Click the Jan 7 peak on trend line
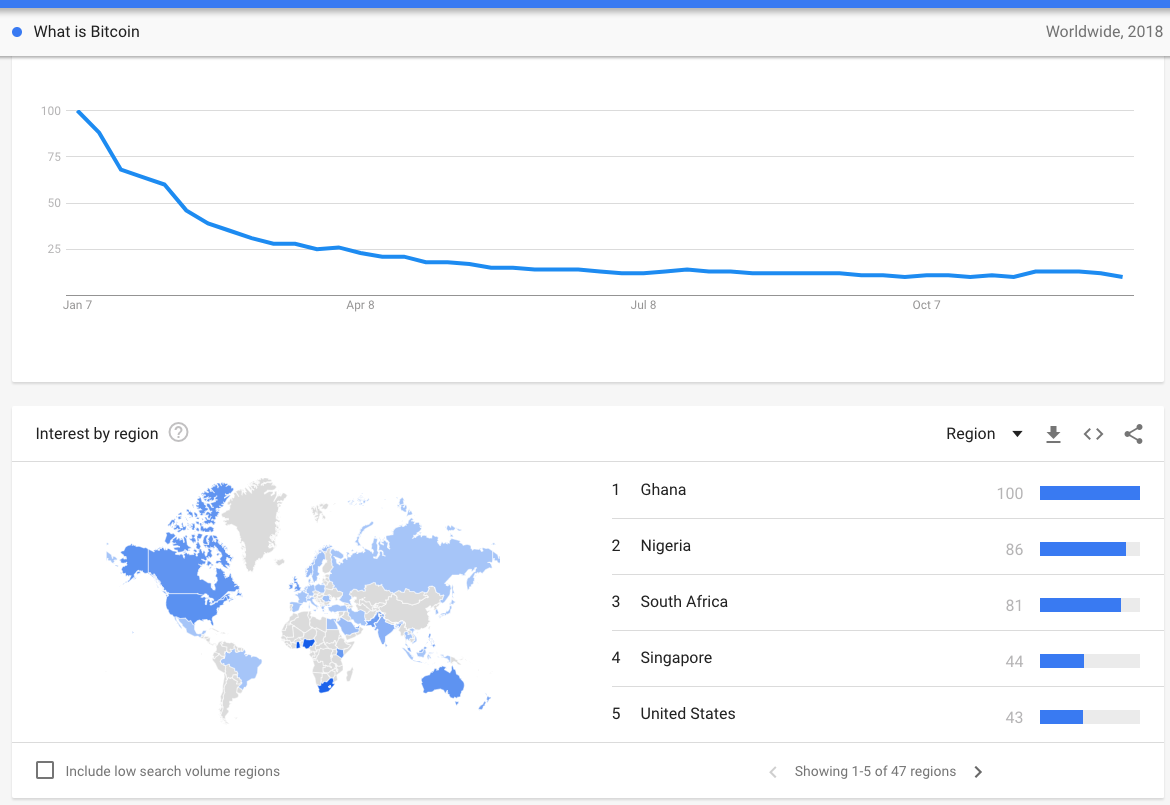 [x=78, y=111]
